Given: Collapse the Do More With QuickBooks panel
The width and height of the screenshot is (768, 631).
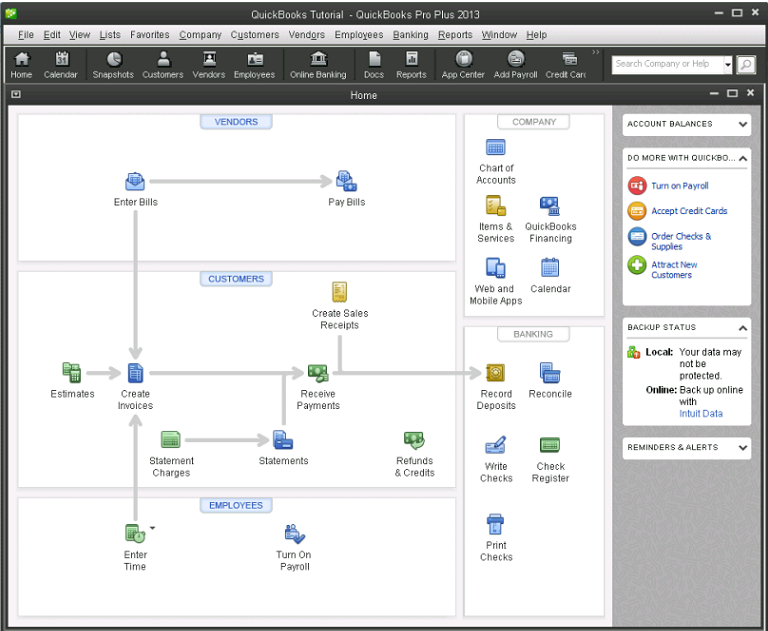Looking at the screenshot, I should (x=743, y=158).
